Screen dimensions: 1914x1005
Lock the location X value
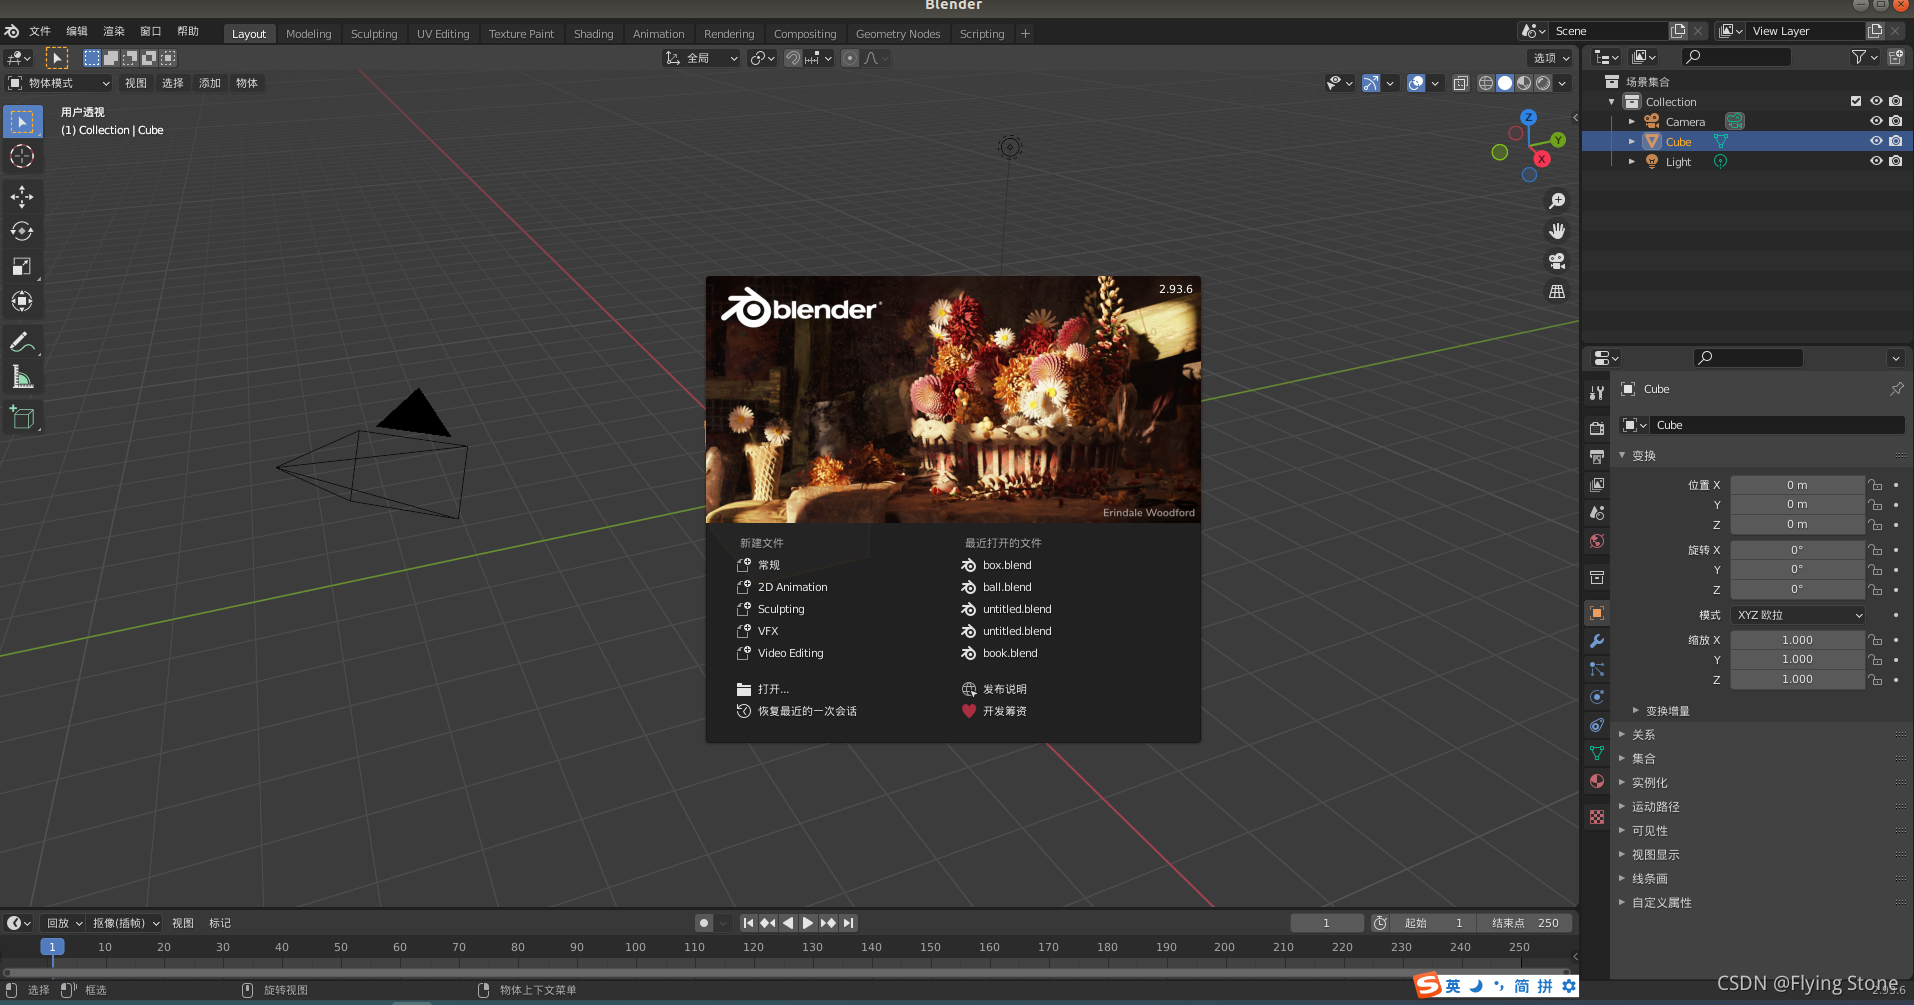1876,485
